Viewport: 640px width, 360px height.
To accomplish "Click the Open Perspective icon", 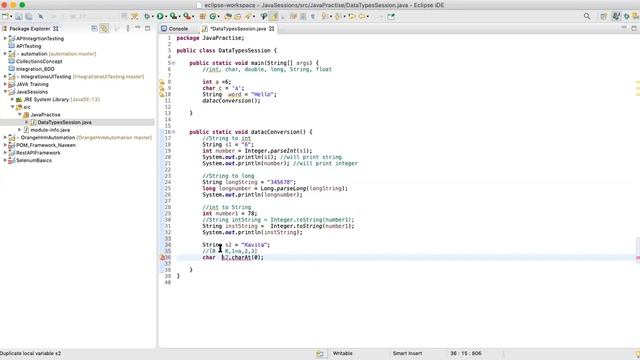I will (604, 16).
